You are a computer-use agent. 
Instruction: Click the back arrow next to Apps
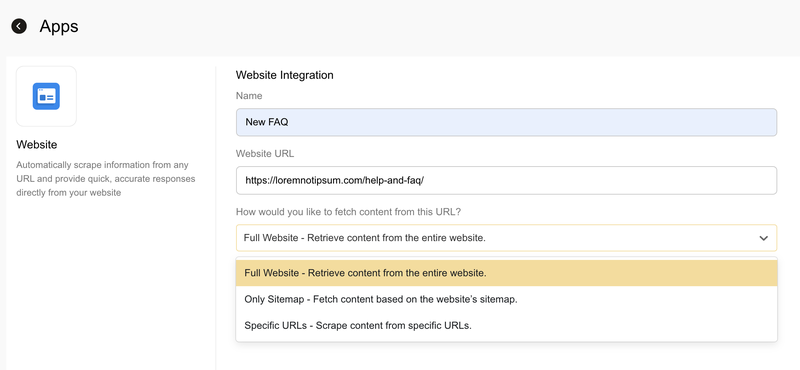[x=19, y=26]
